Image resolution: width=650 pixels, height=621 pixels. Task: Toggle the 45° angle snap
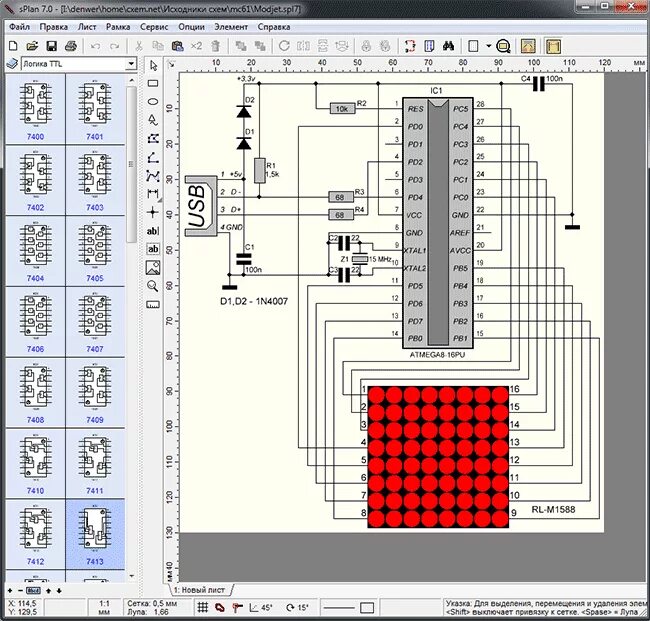[x=261, y=608]
